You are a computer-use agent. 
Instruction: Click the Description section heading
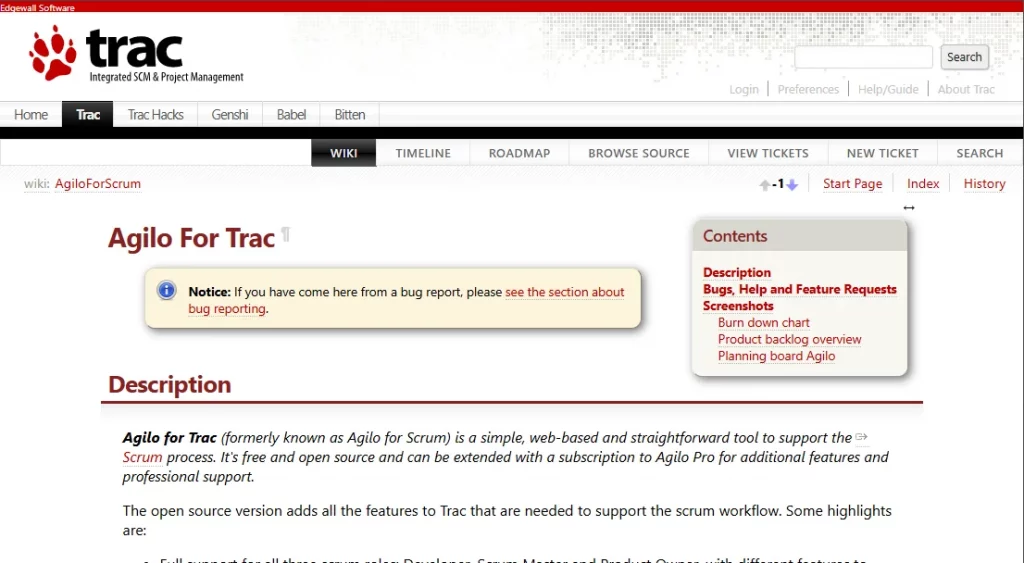pyautogui.click(x=170, y=384)
